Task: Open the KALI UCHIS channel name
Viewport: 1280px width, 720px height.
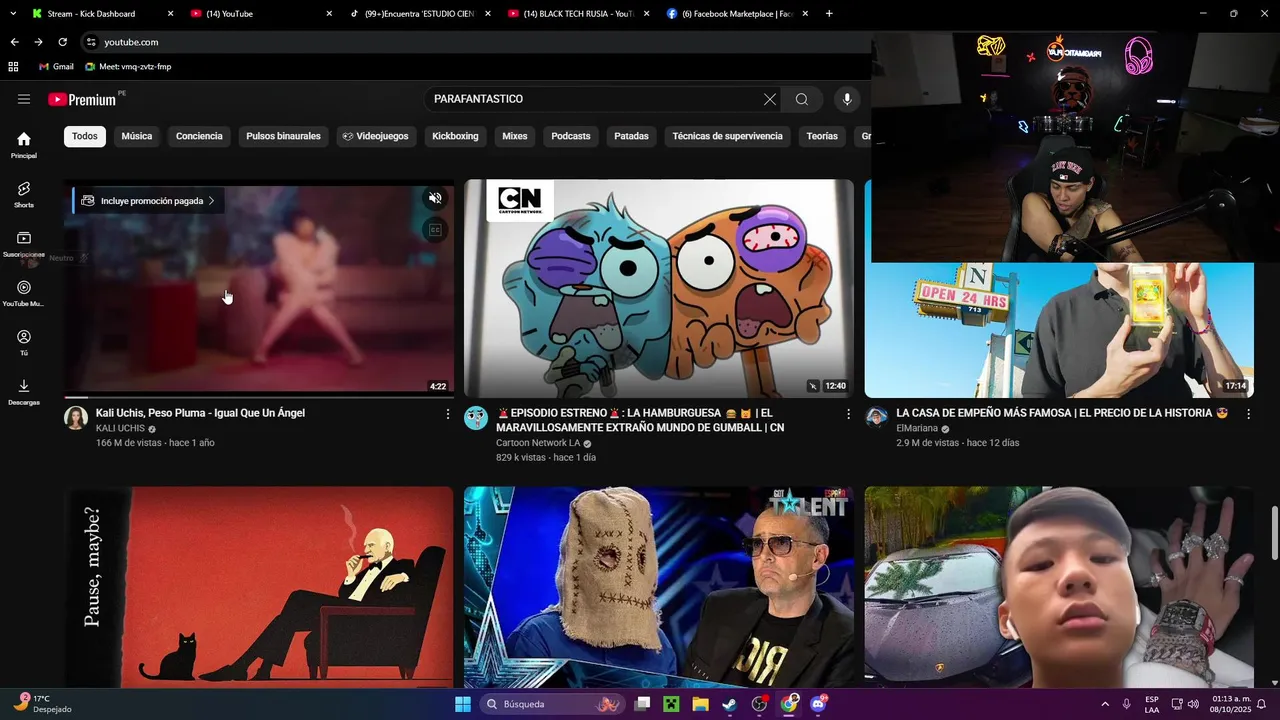Action: [120, 429]
